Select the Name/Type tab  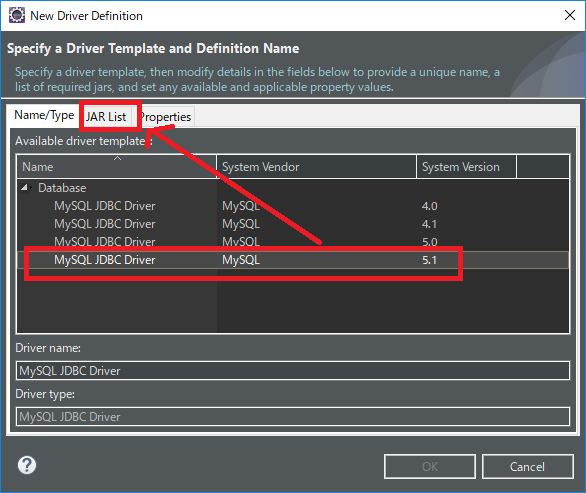coord(44,115)
